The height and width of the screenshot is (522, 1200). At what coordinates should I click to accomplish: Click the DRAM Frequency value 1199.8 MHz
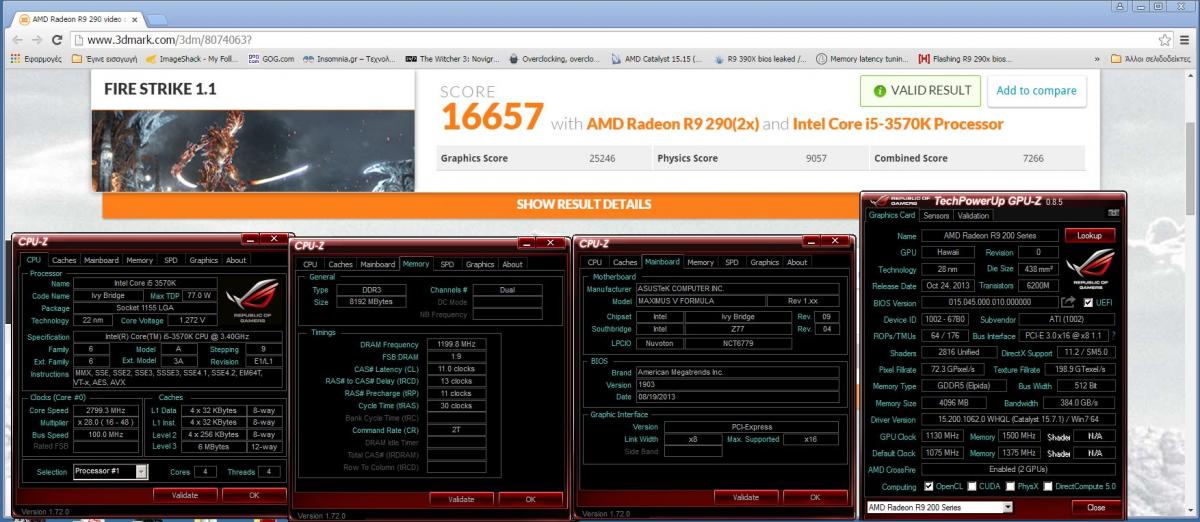pyautogui.click(x=456, y=344)
